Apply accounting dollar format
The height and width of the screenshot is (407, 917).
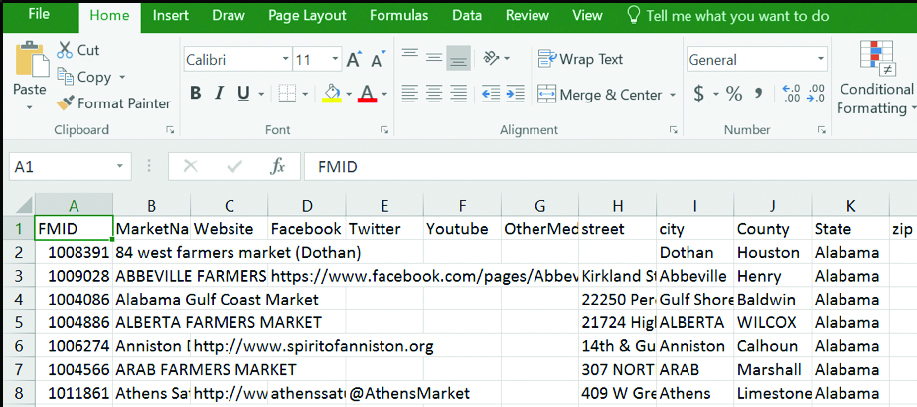click(698, 94)
